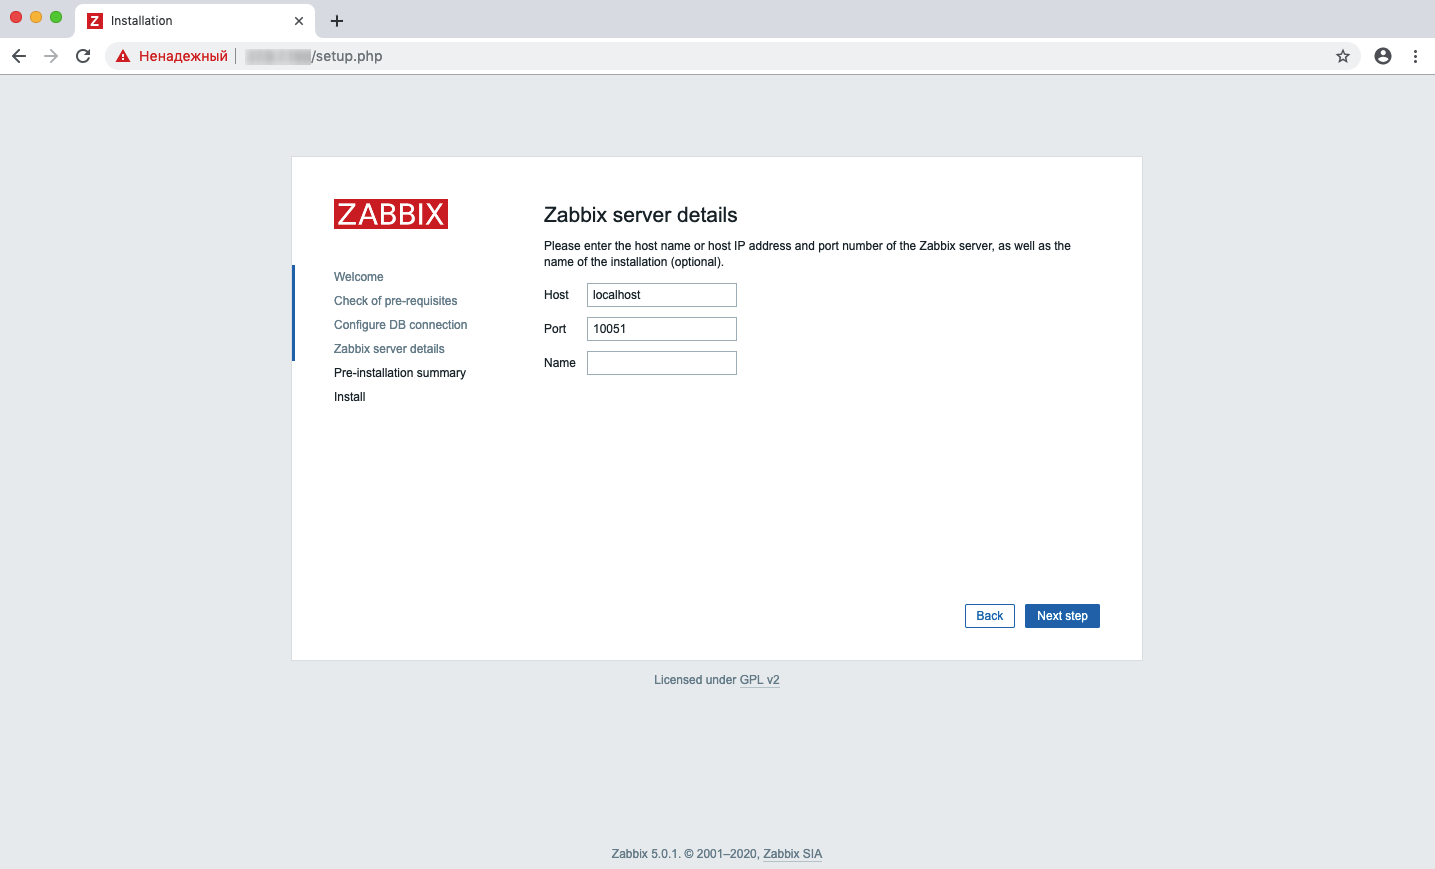Click the macOS green maximize window button
The image size is (1435, 869).
56,17
